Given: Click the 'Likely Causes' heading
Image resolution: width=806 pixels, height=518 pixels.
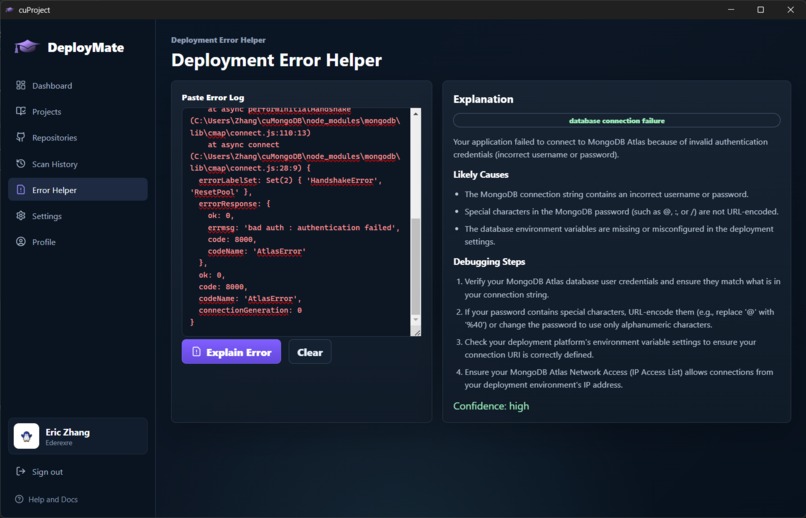Looking at the screenshot, I should pos(481,174).
